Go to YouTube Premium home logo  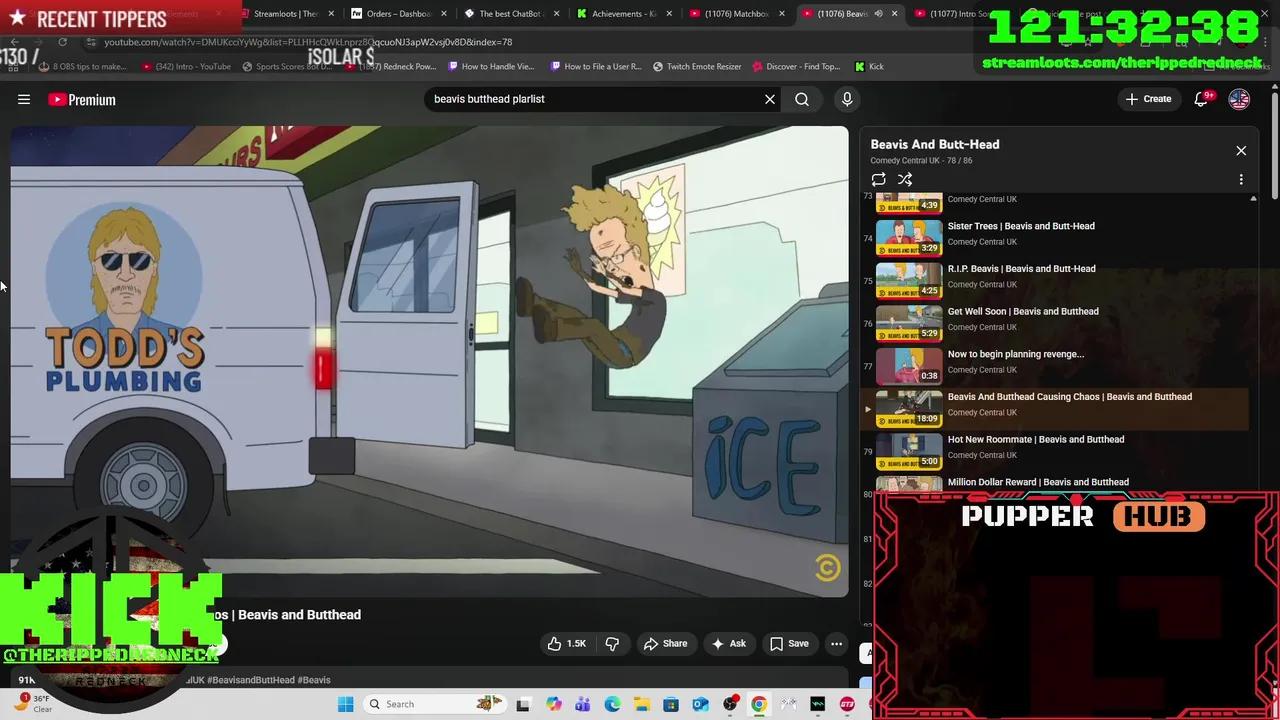pos(82,100)
